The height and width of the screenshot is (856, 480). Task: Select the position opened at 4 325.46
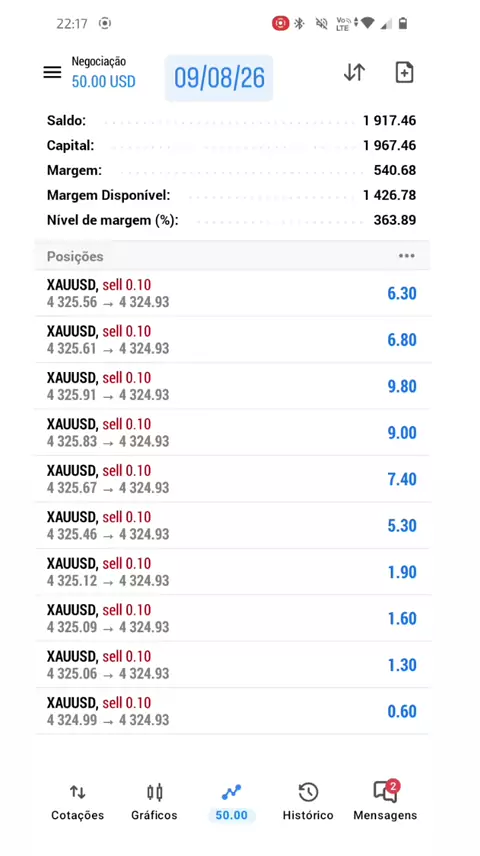pyautogui.click(x=233, y=525)
